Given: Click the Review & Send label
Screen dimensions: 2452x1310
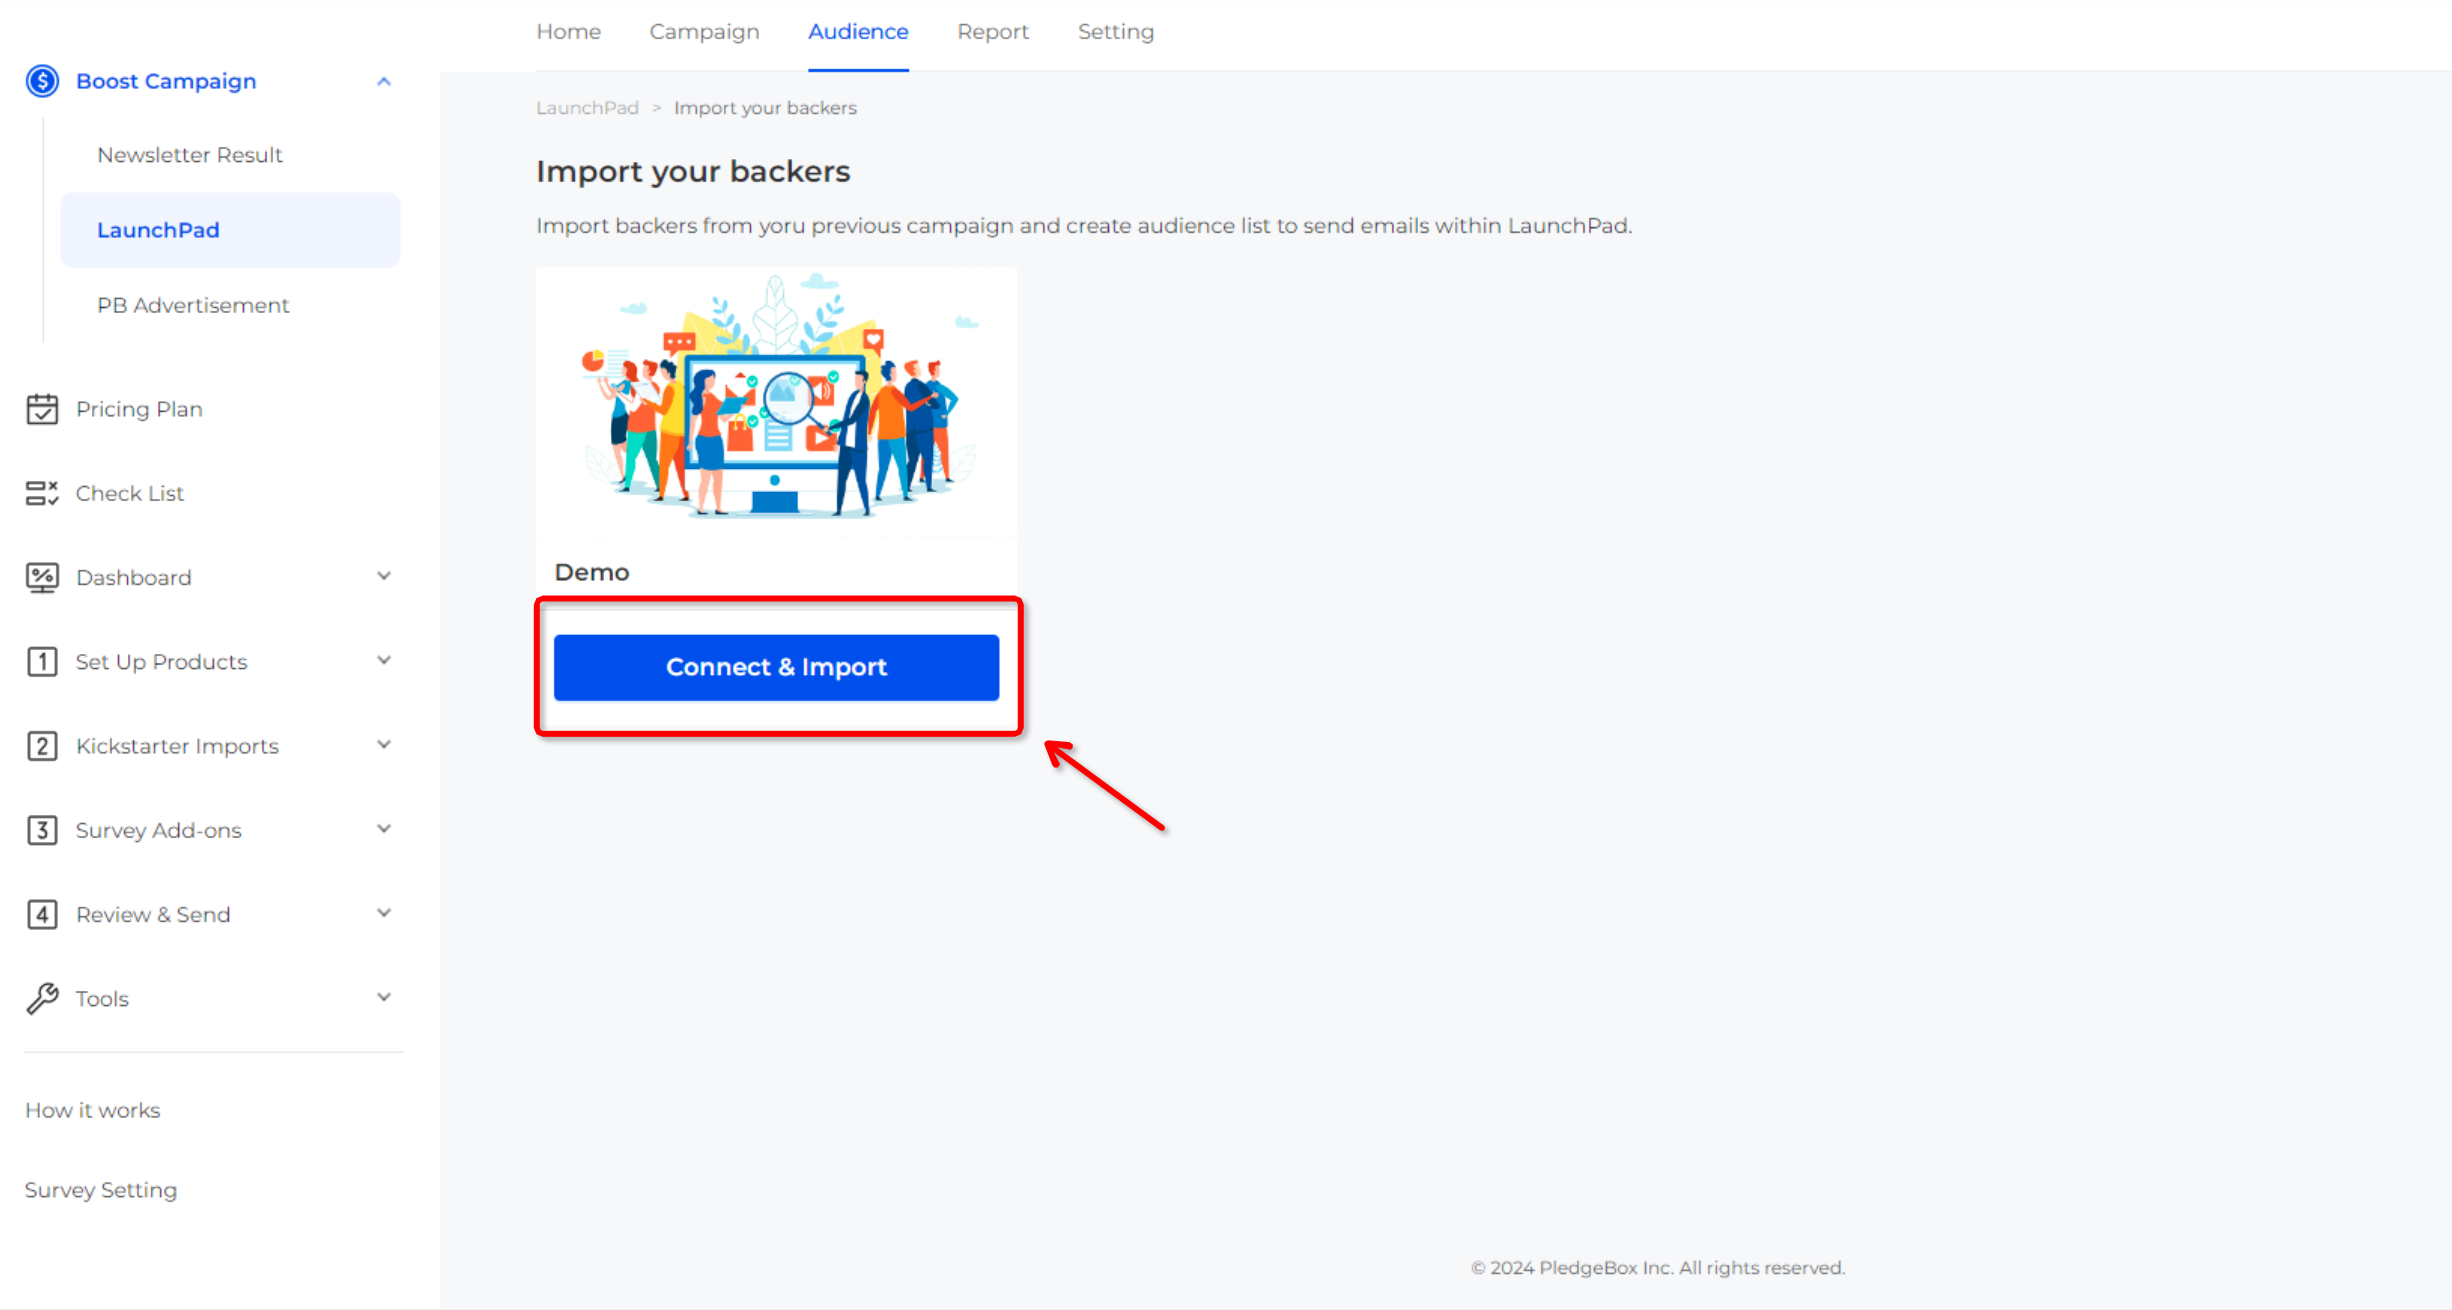Looking at the screenshot, I should (153, 915).
